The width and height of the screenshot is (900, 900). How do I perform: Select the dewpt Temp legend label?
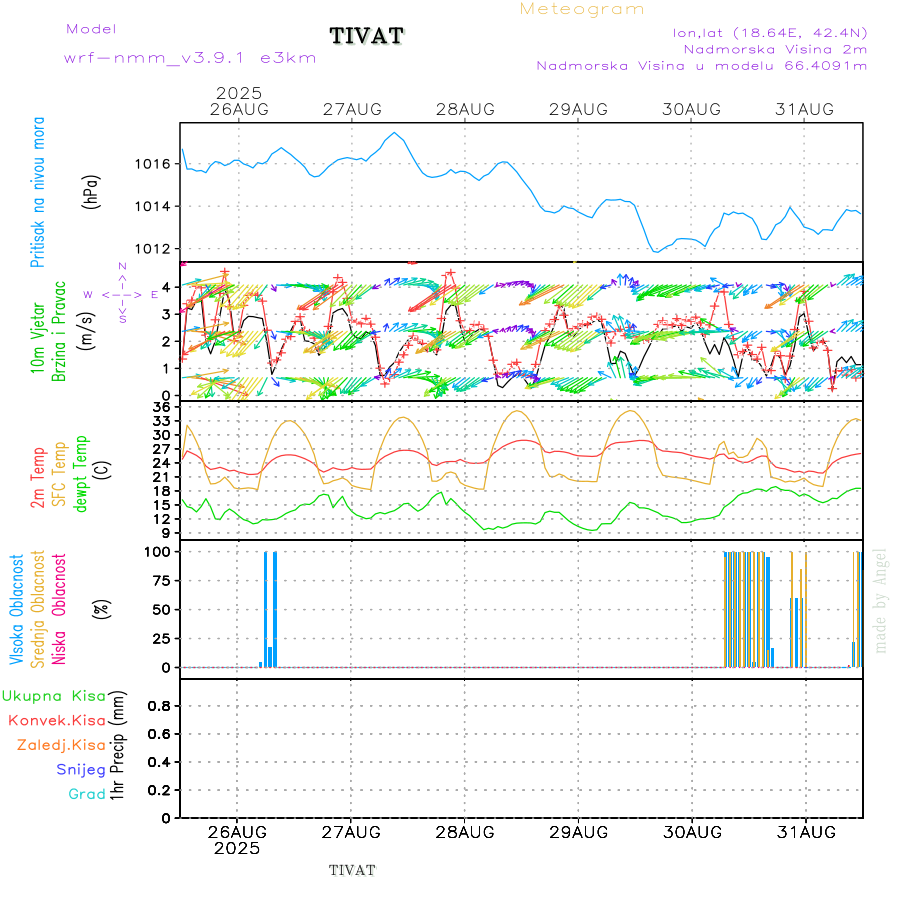(81, 472)
